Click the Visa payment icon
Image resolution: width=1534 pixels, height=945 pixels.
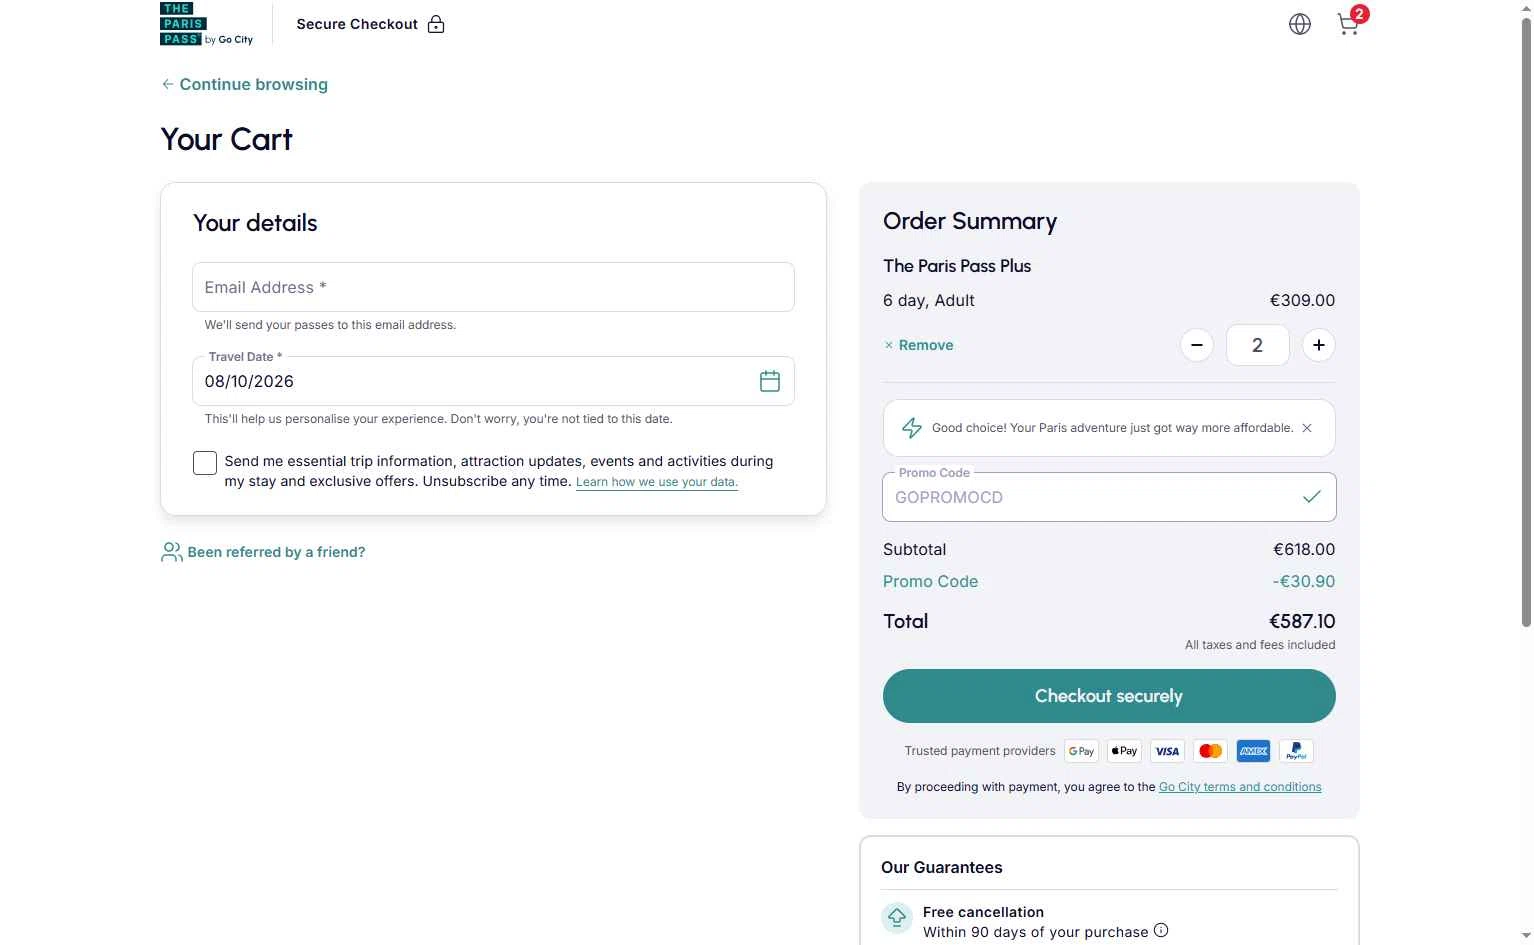(x=1167, y=751)
